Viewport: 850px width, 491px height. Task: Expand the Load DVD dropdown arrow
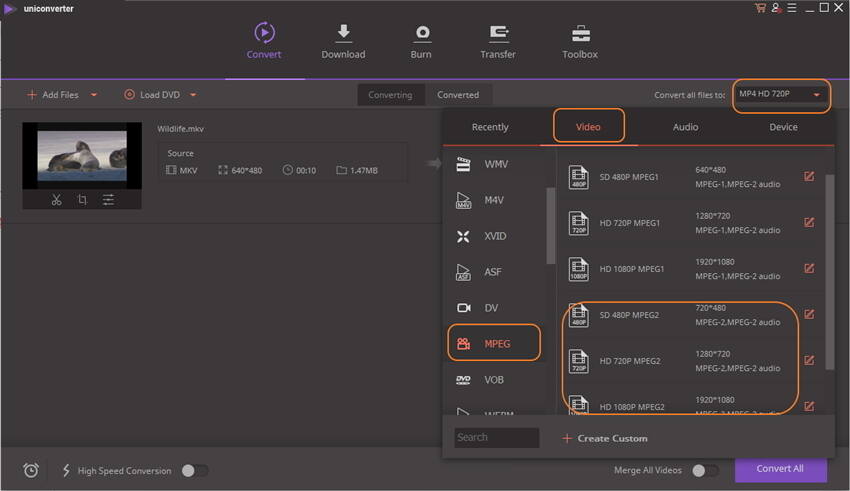[x=193, y=95]
